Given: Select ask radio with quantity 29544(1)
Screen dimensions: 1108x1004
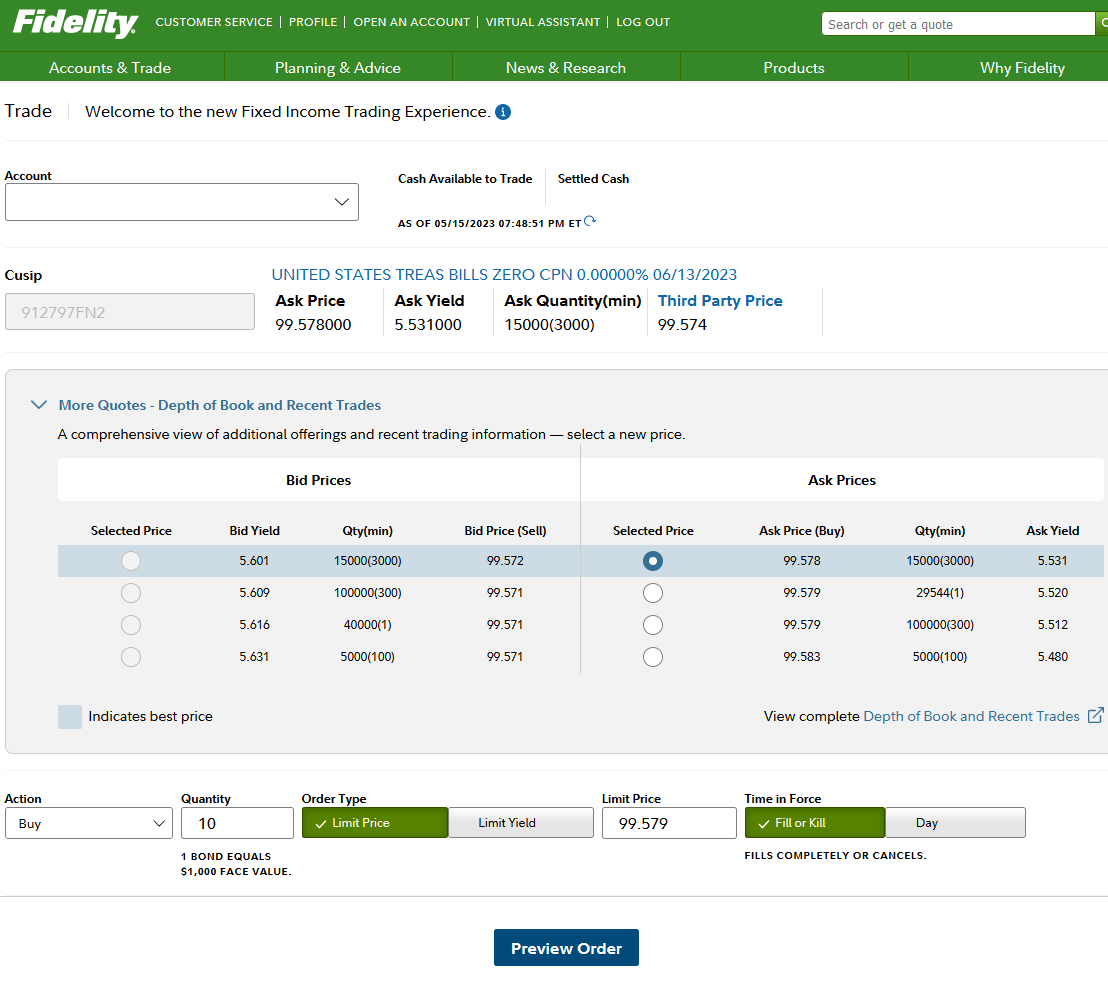Looking at the screenshot, I should (653, 593).
